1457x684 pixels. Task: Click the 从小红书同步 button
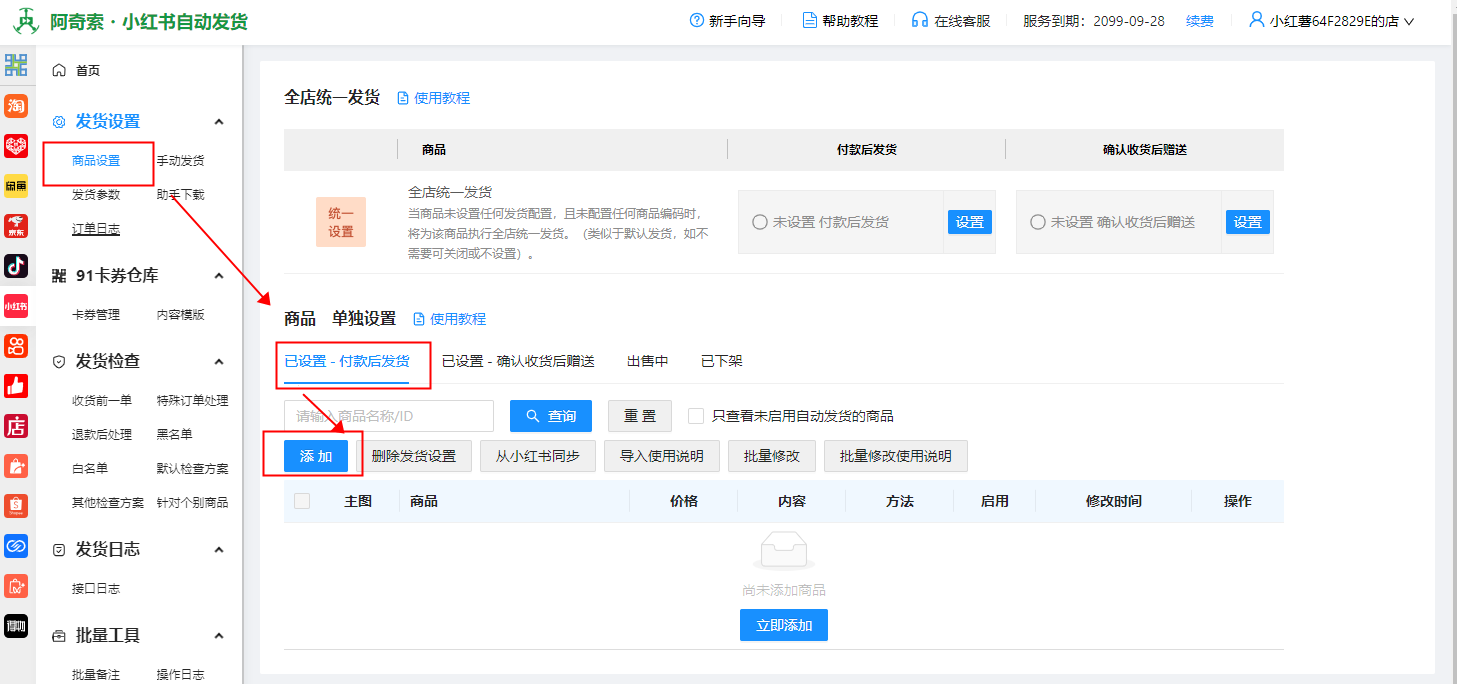(538, 456)
